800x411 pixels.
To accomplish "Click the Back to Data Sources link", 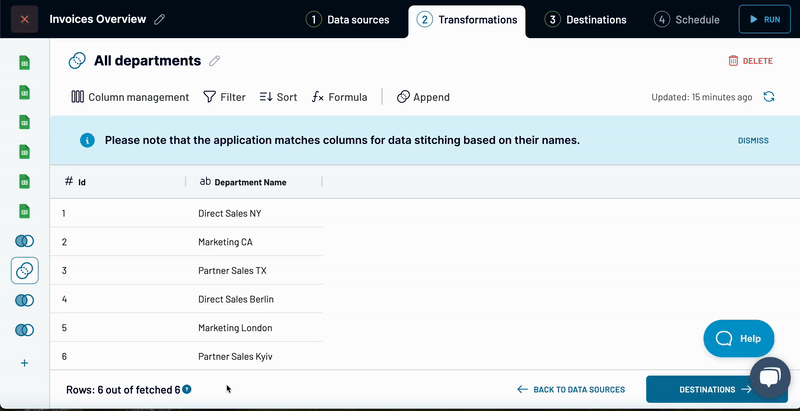I will pos(571,390).
